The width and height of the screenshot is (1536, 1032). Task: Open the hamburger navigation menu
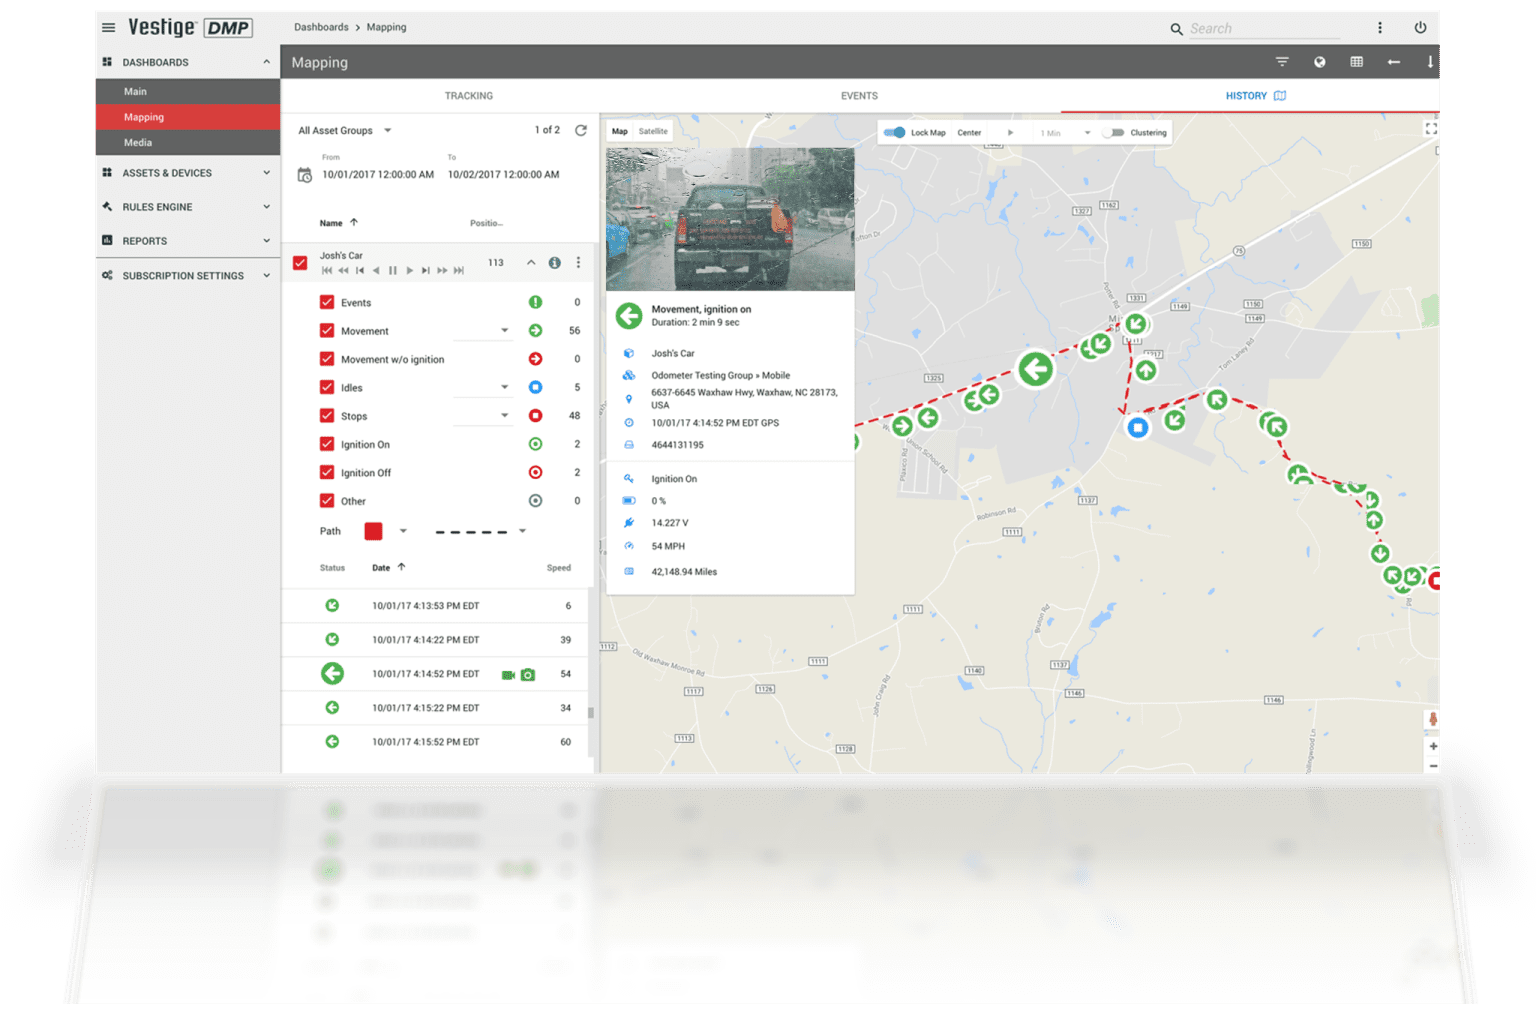click(x=108, y=28)
